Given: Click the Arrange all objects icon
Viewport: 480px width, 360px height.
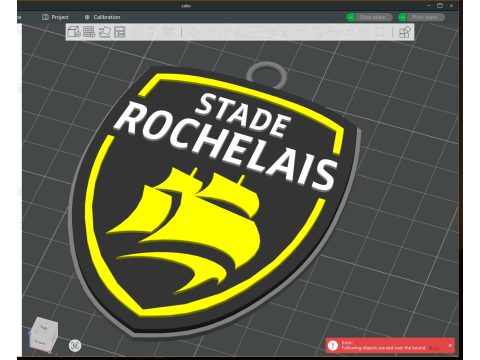Looking at the screenshot, I should coord(120,32).
